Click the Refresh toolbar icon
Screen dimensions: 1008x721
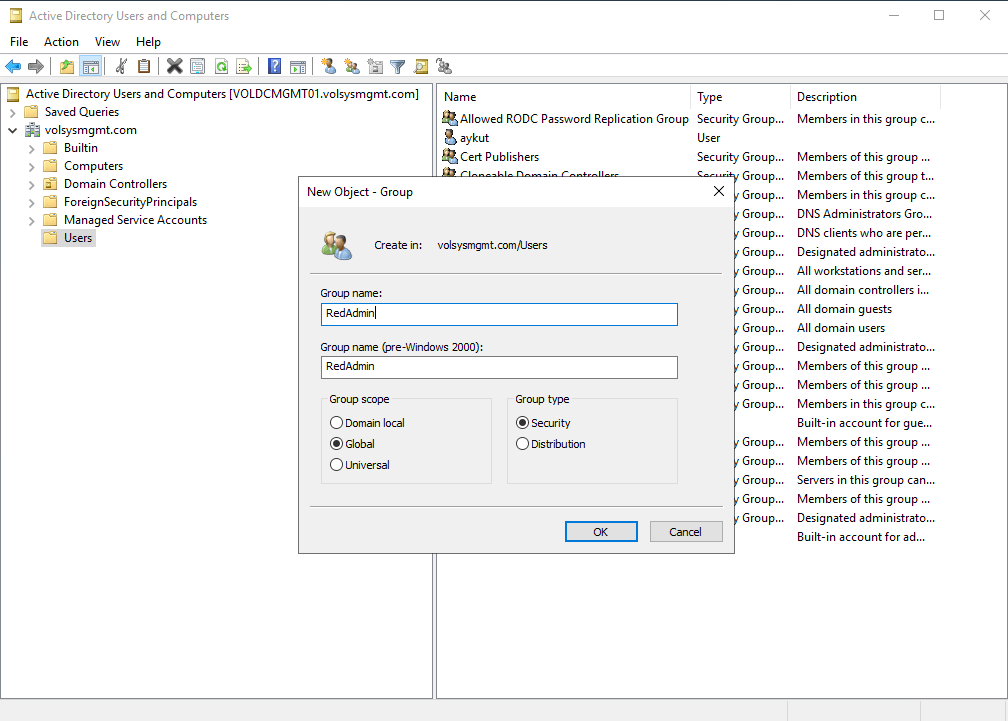[x=221, y=67]
